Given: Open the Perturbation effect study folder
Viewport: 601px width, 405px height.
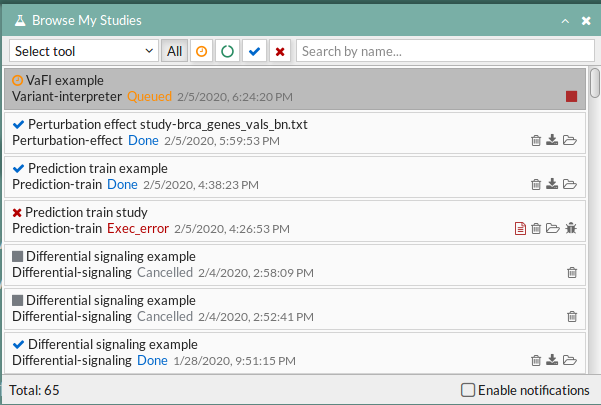Looking at the screenshot, I should tap(570, 140).
